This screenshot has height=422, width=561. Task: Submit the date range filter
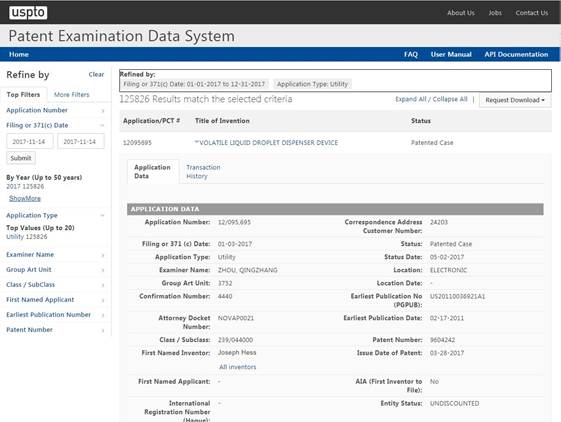[21, 158]
